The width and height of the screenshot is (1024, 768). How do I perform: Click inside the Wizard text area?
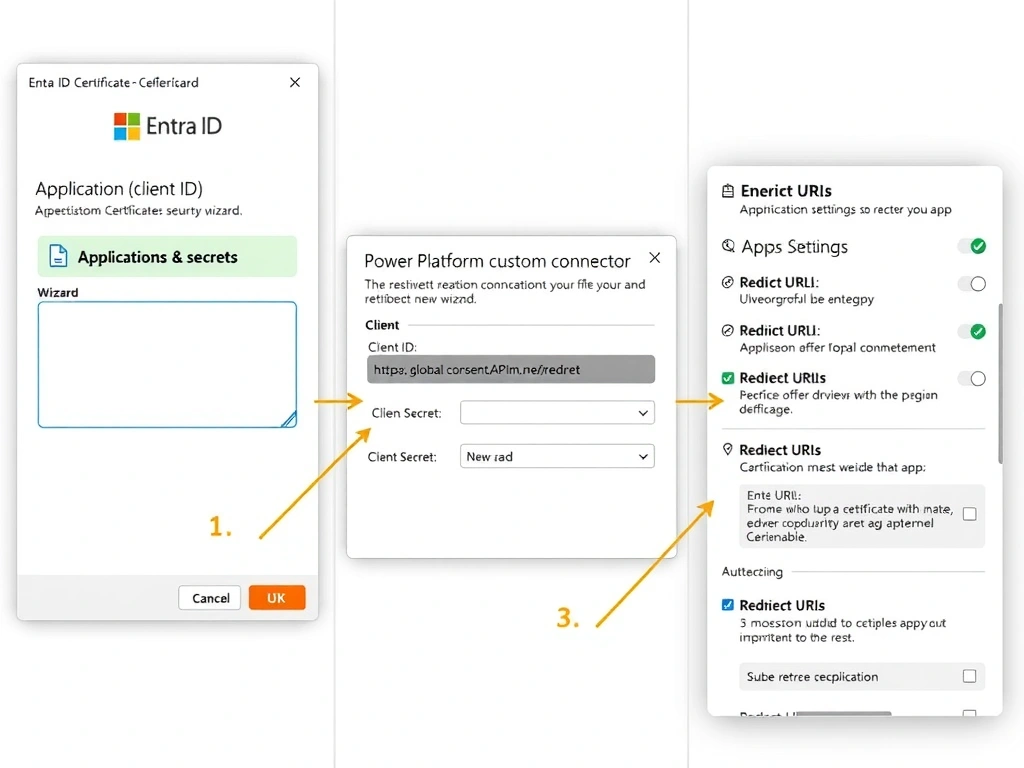pyautogui.click(x=167, y=364)
